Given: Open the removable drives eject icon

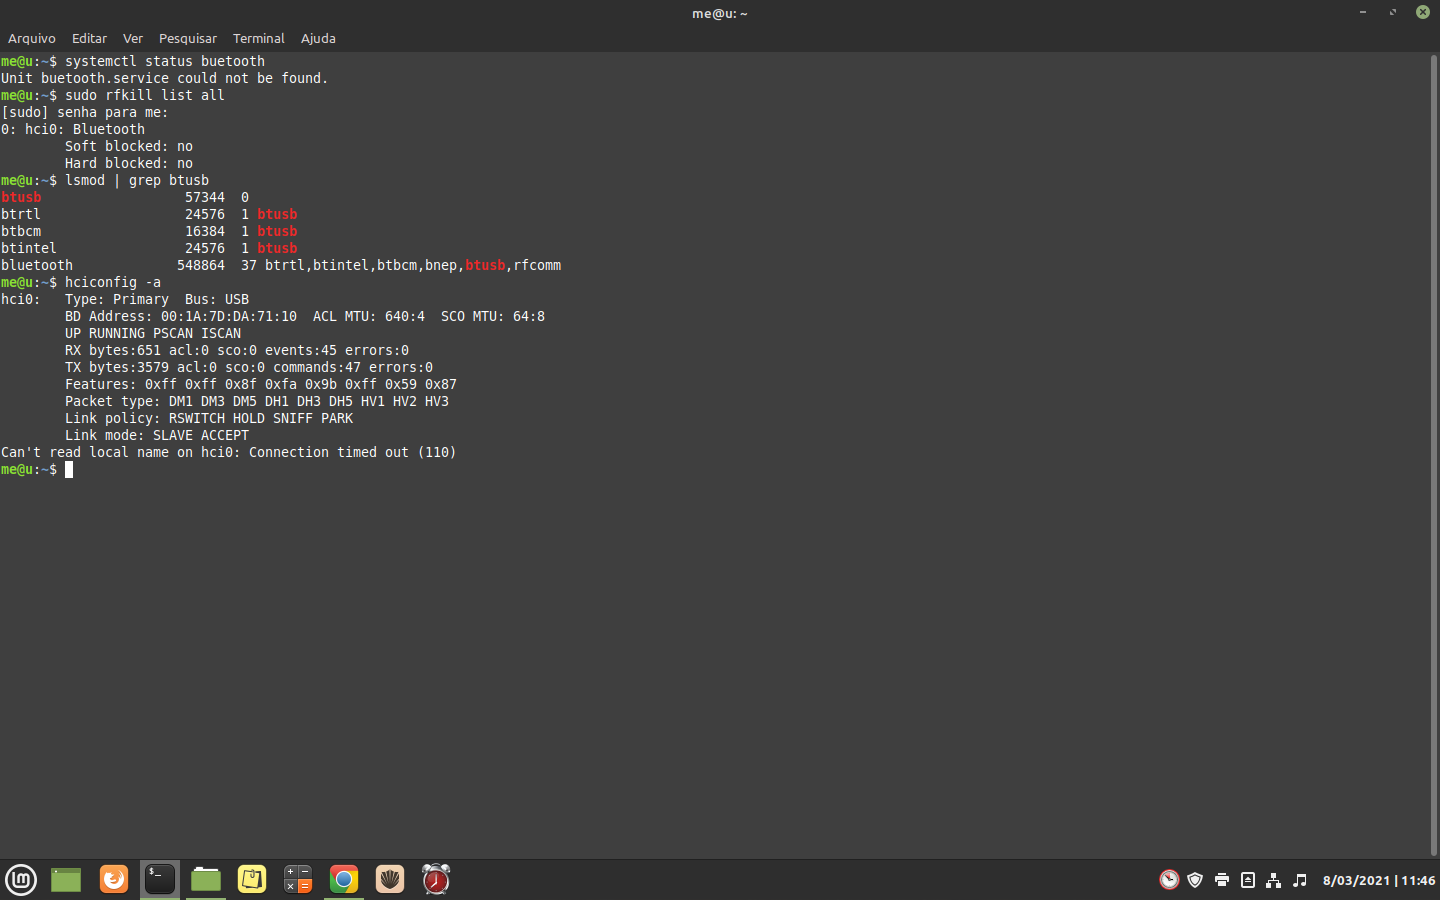Looking at the screenshot, I should pyautogui.click(x=1248, y=880).
